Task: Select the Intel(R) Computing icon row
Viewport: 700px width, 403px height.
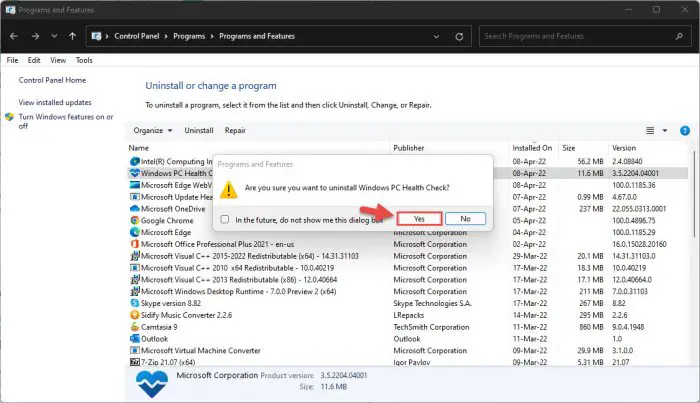Action: point(134,161)
